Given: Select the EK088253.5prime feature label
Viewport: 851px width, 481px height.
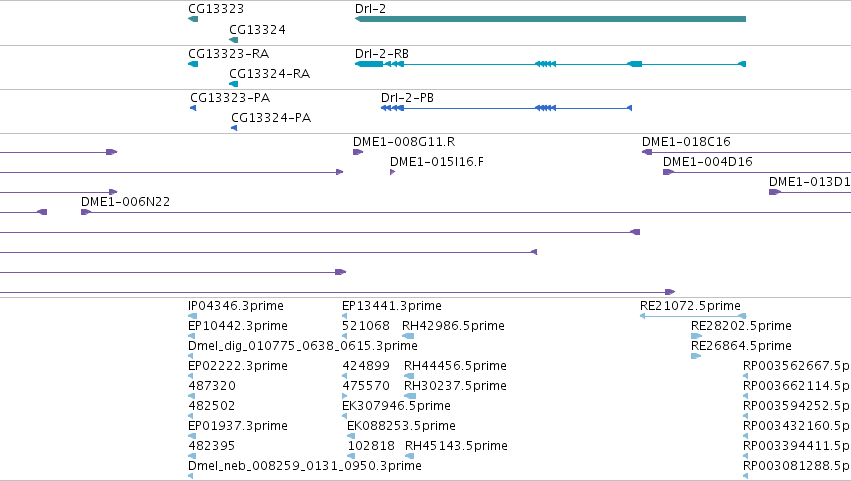Looking at the screenshot, I should click(401, 426).
